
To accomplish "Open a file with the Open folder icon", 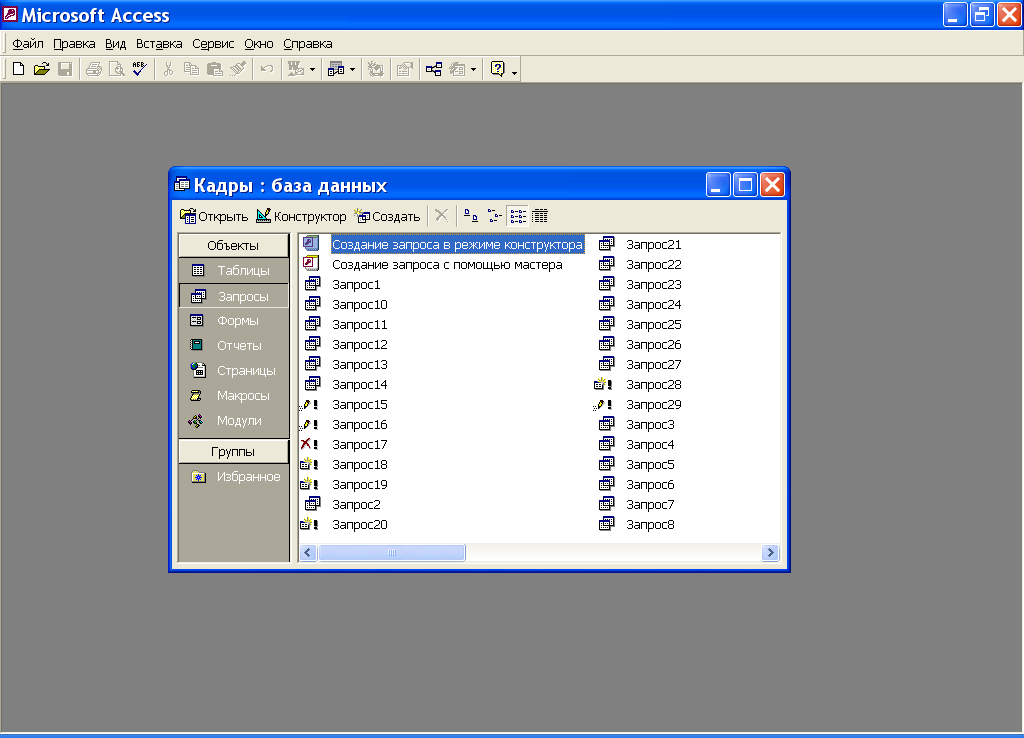I will tap(41, 69).
